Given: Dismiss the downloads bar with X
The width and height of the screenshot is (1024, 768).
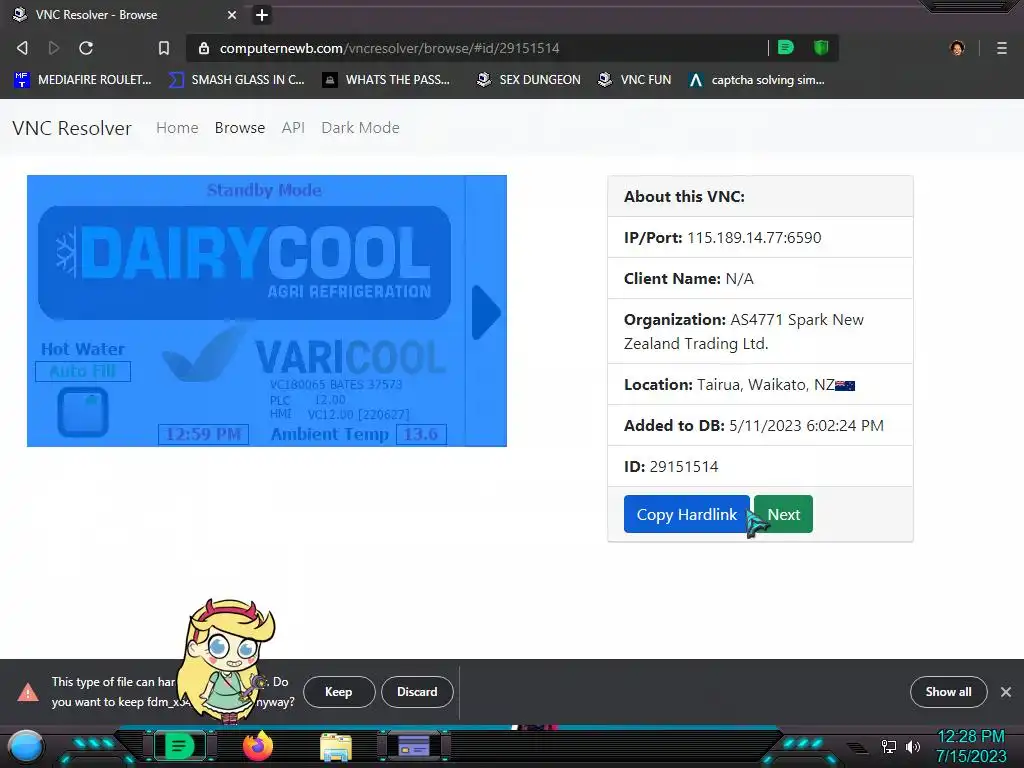Looking at the screenshot, I should pos(1006,692).
